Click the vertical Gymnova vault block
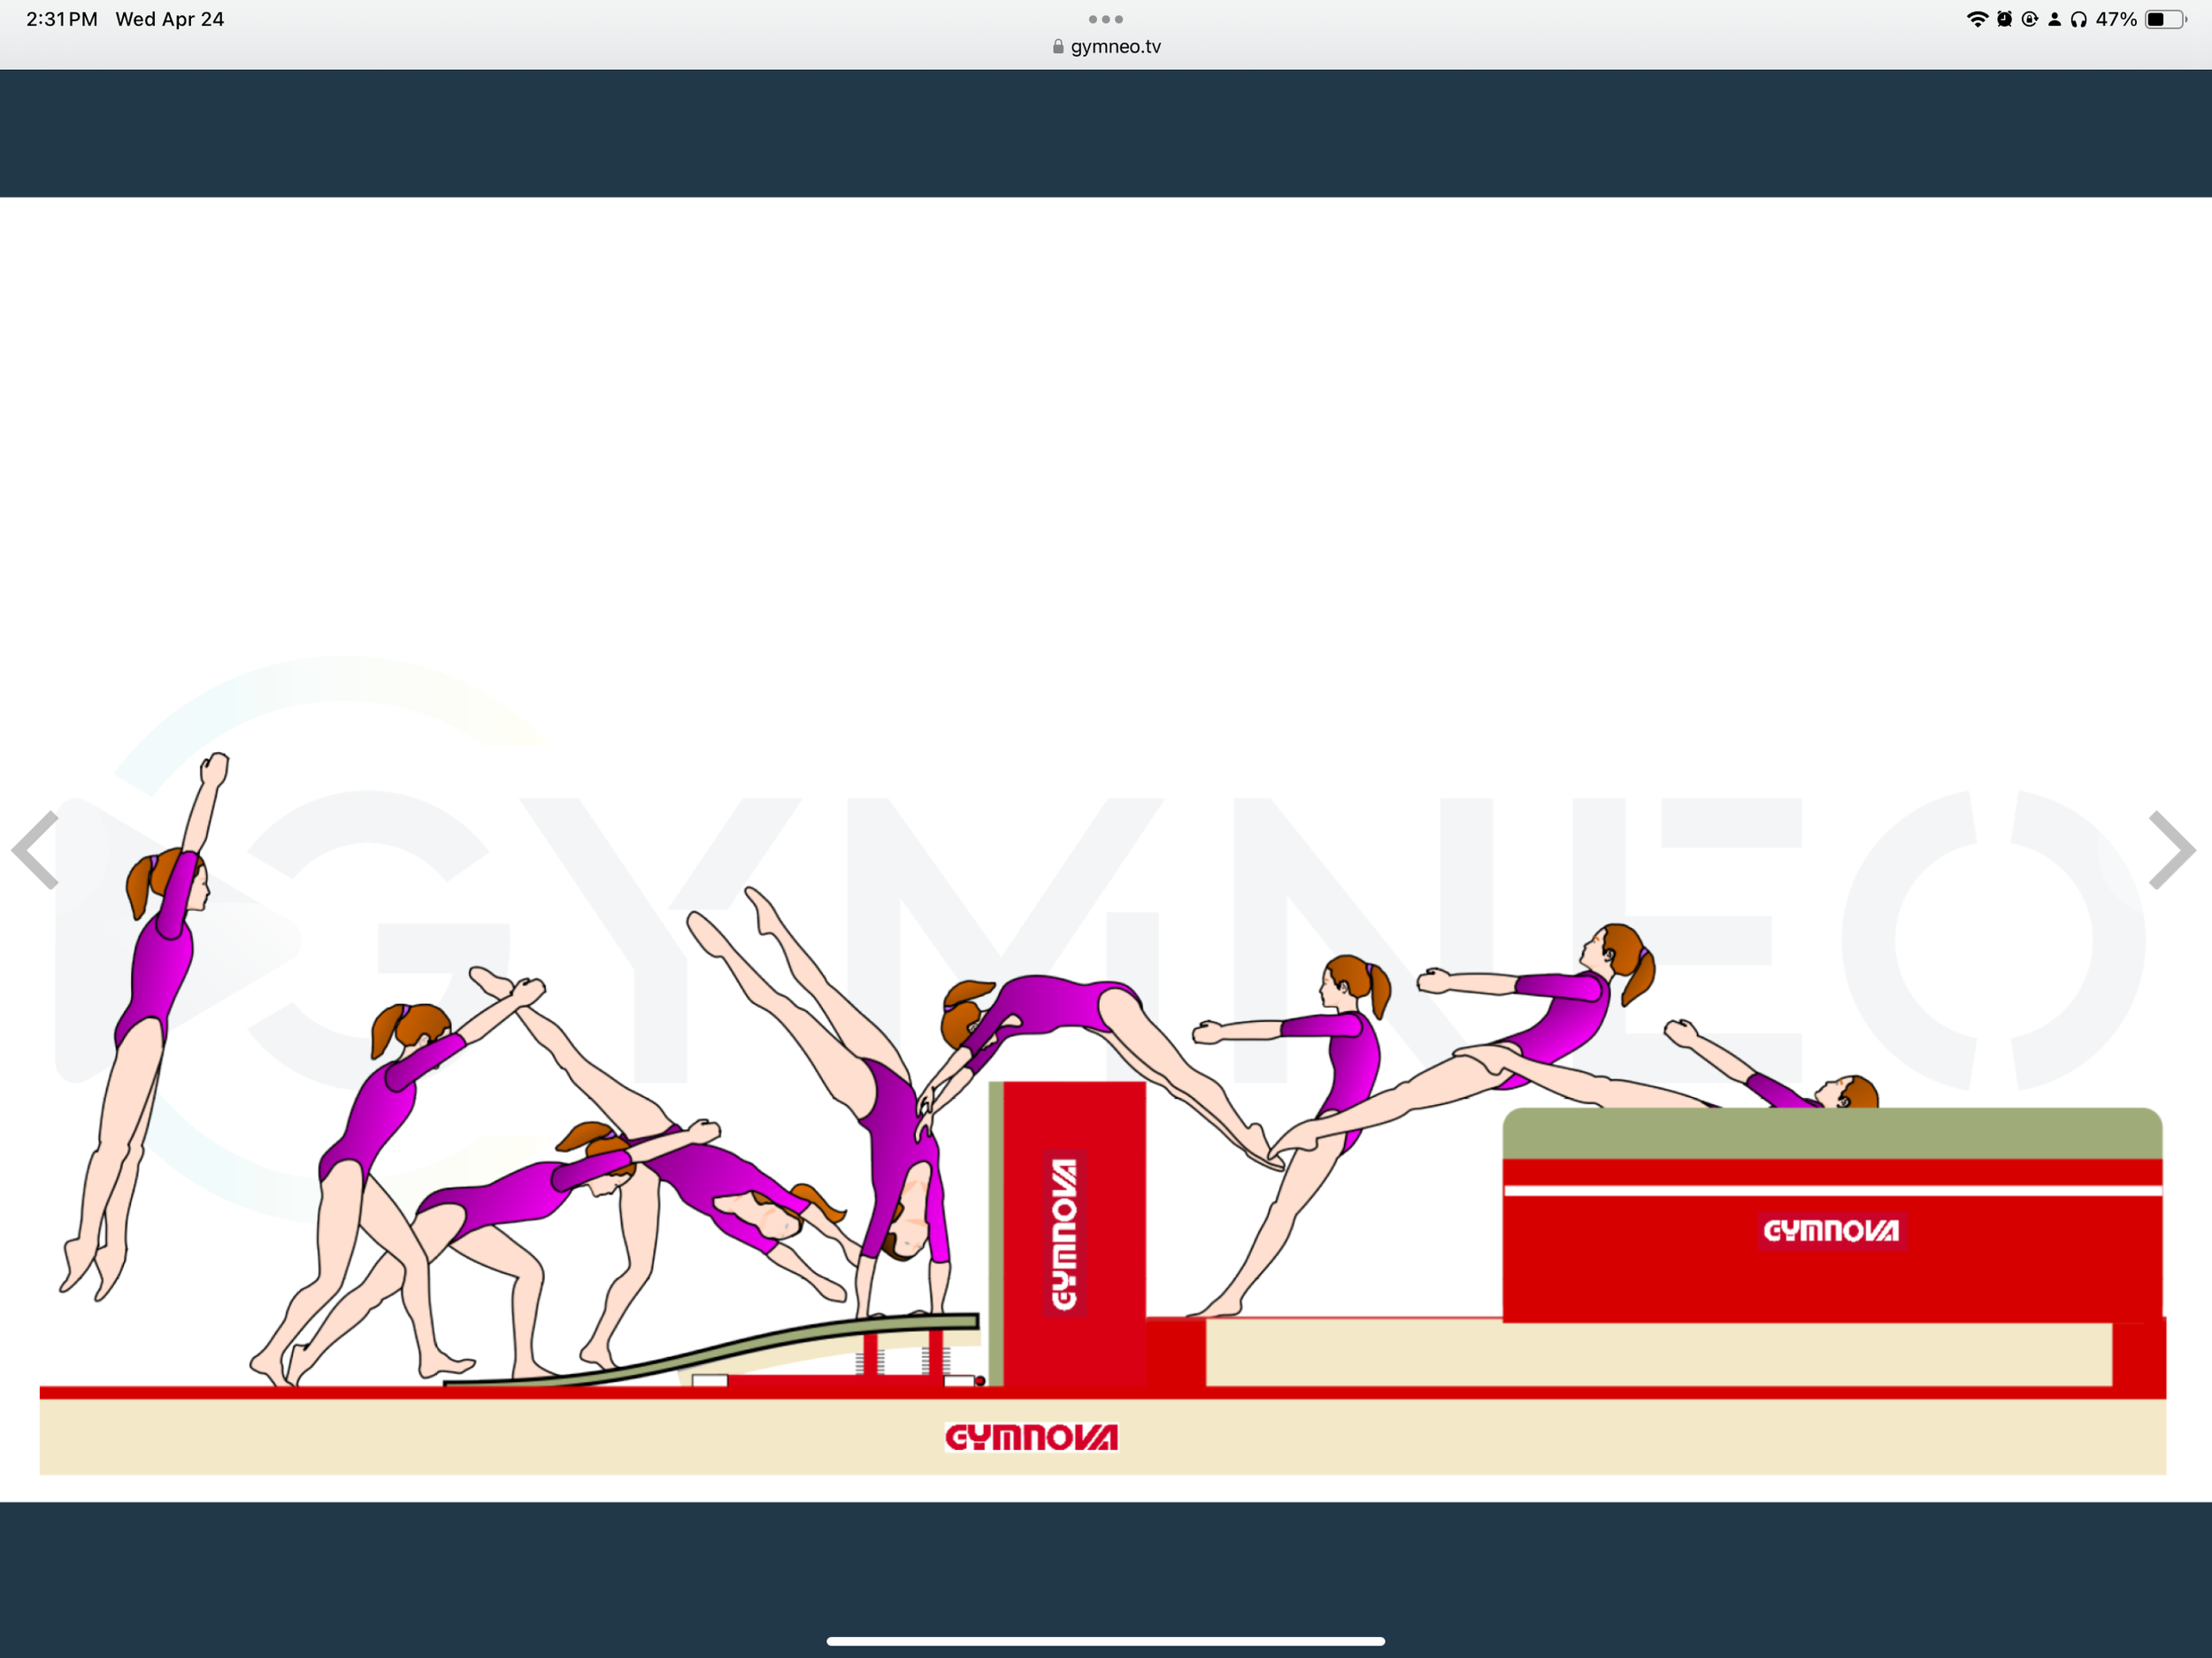2212x1658 pixels. 1065,1234
